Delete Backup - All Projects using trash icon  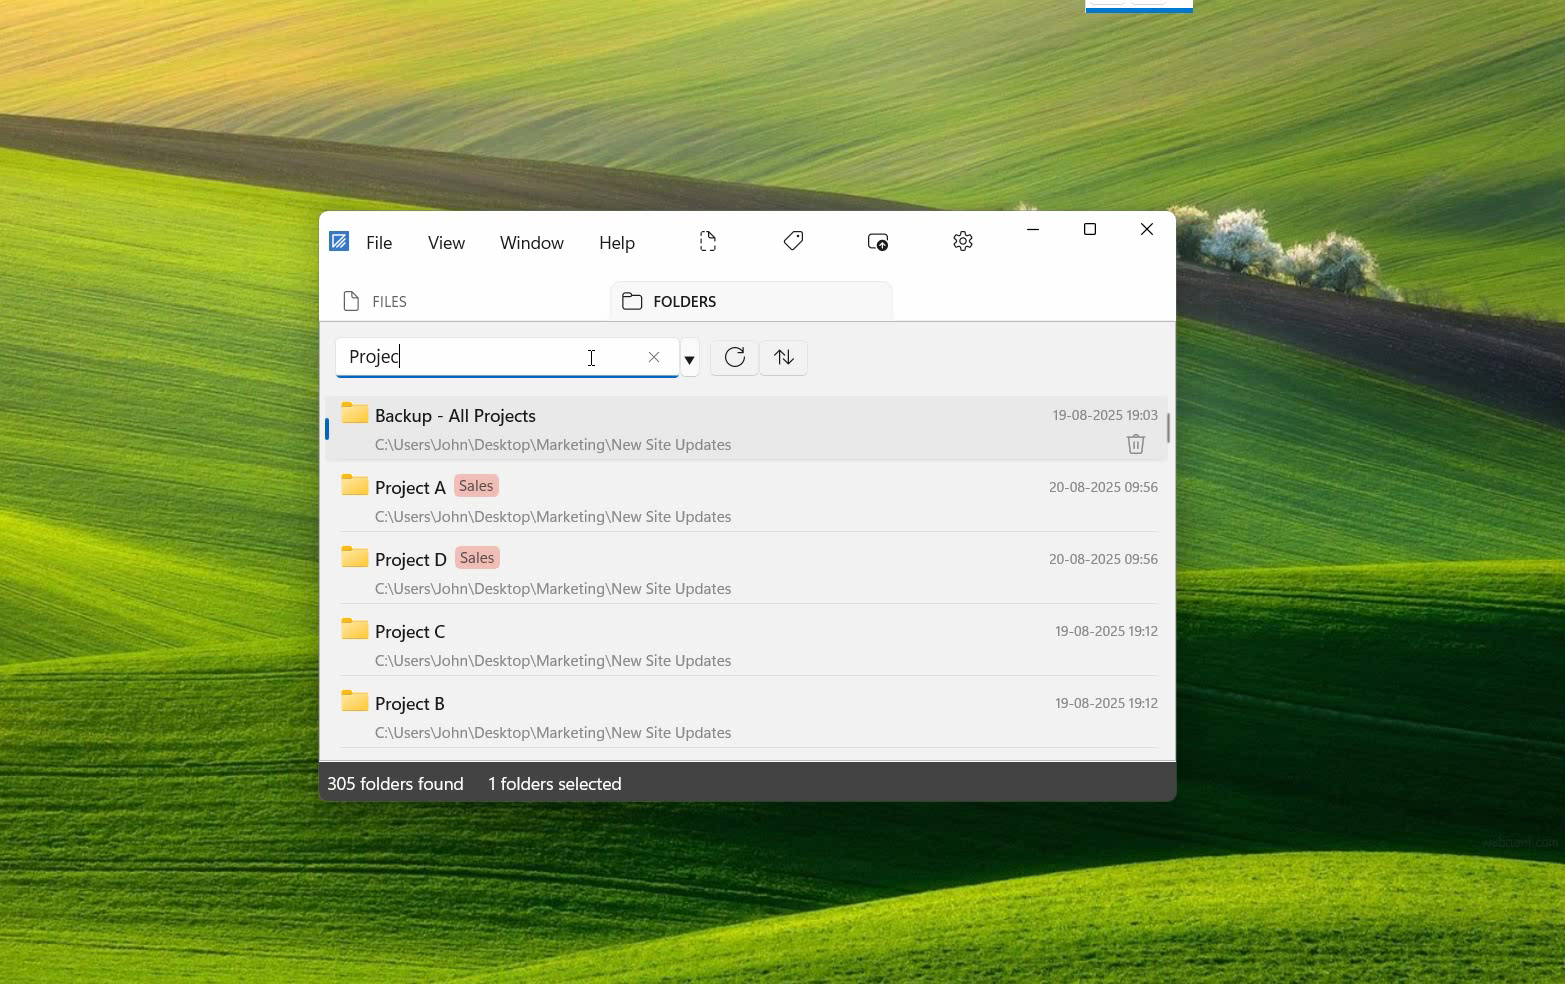pos(1135,444)
